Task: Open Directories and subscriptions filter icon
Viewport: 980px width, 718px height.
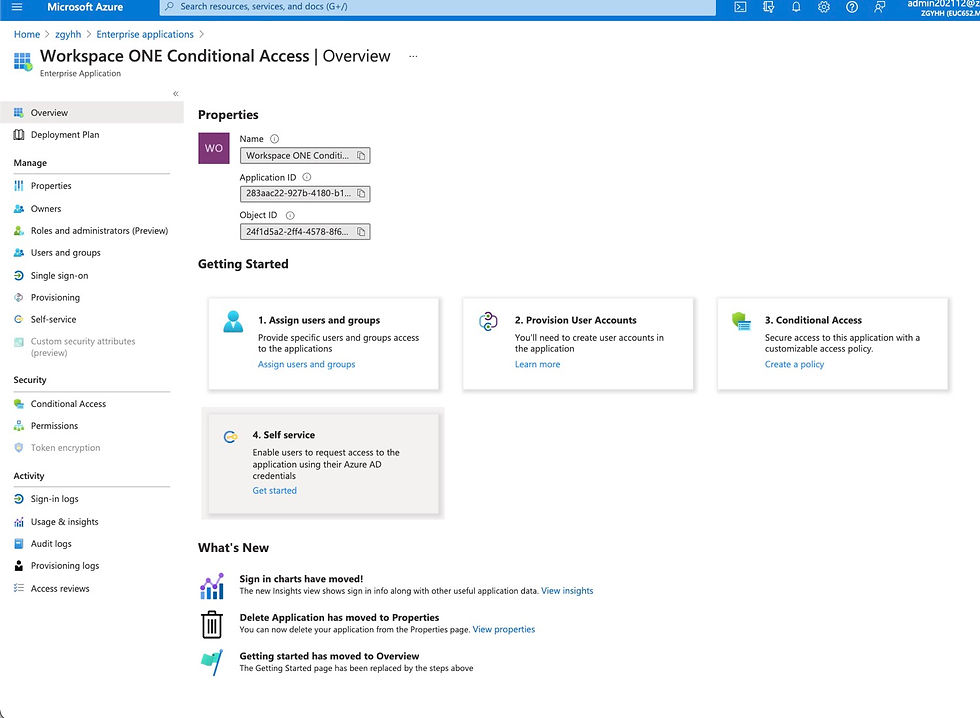Action: pyautogui.click(x=769, y=7)
